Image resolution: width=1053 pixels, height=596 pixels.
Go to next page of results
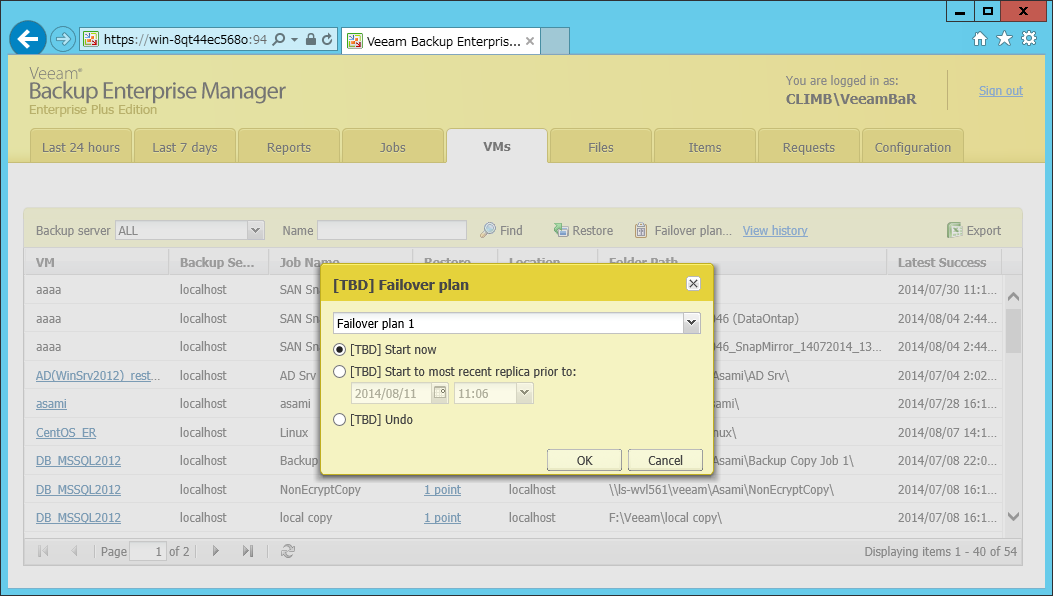[216, 551]
